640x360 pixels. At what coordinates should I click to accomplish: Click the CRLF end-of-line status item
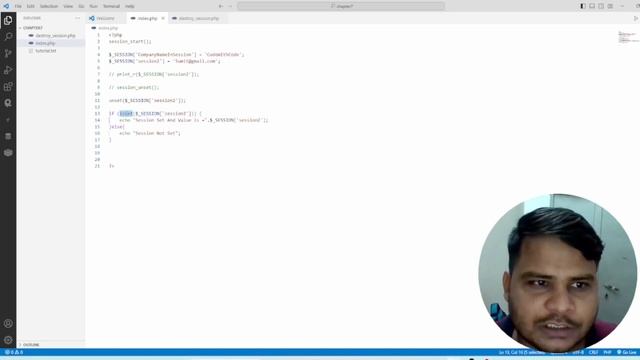pos(593,352)
